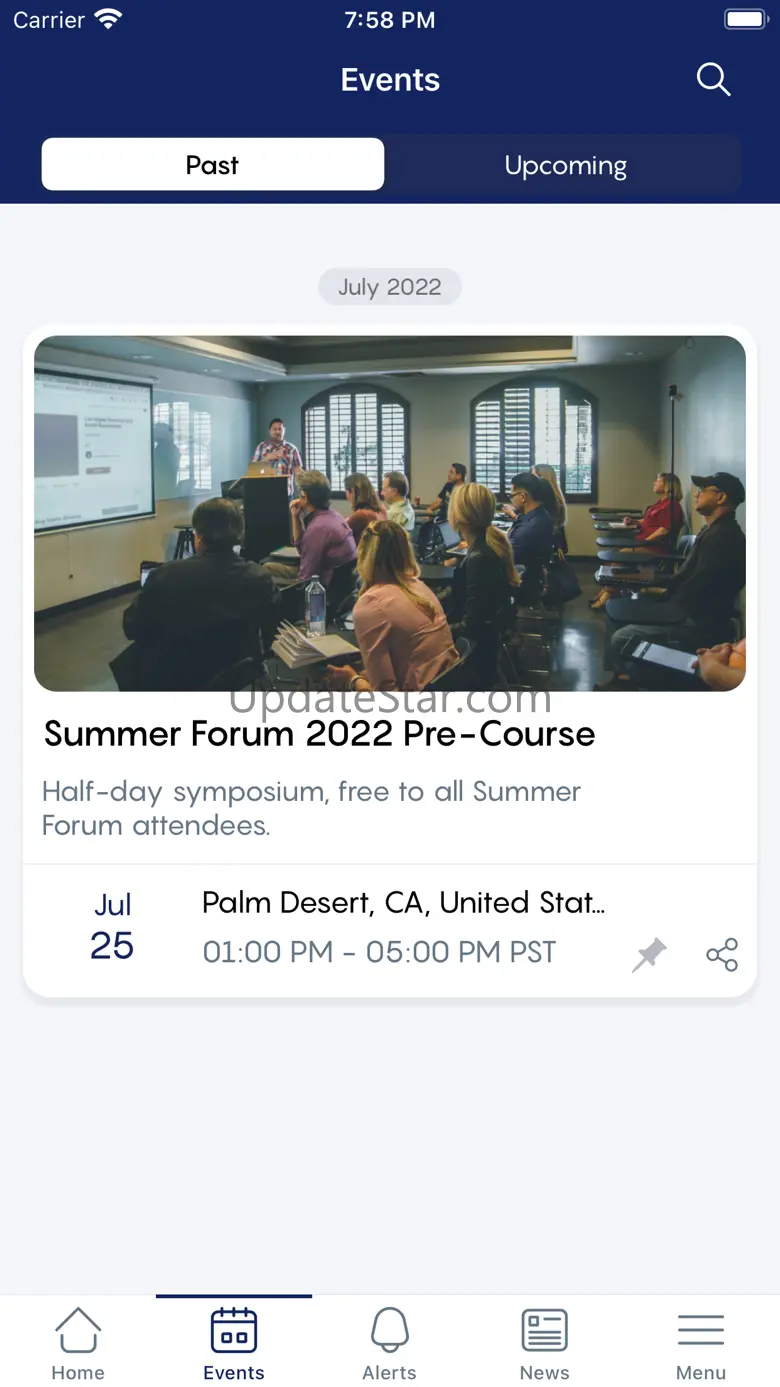The height and width of the screenshot is (1387, 780).
Task: Go to News newspaper icon
Action: [x=545, y=1331]
